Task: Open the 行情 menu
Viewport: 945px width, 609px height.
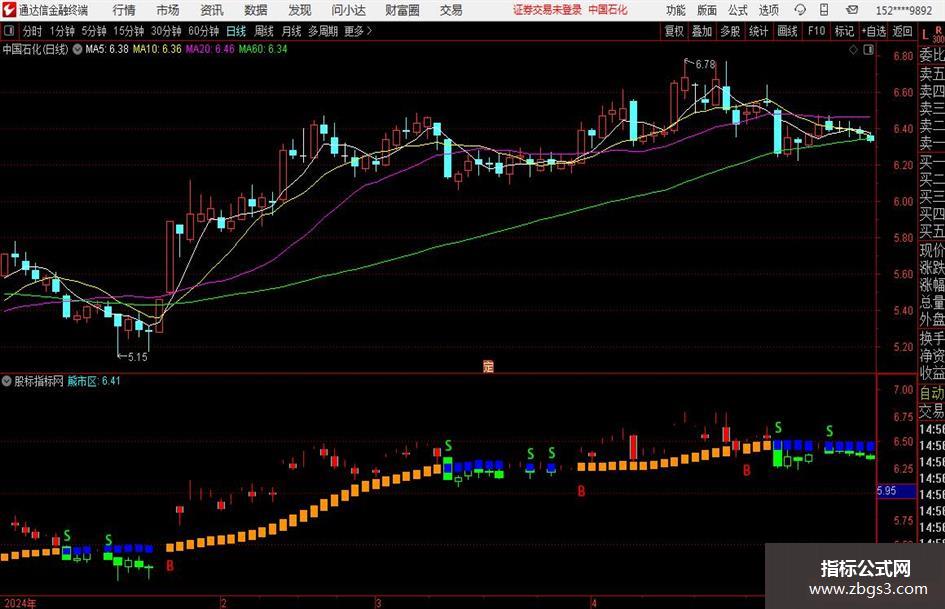Action: click(124, 10)
